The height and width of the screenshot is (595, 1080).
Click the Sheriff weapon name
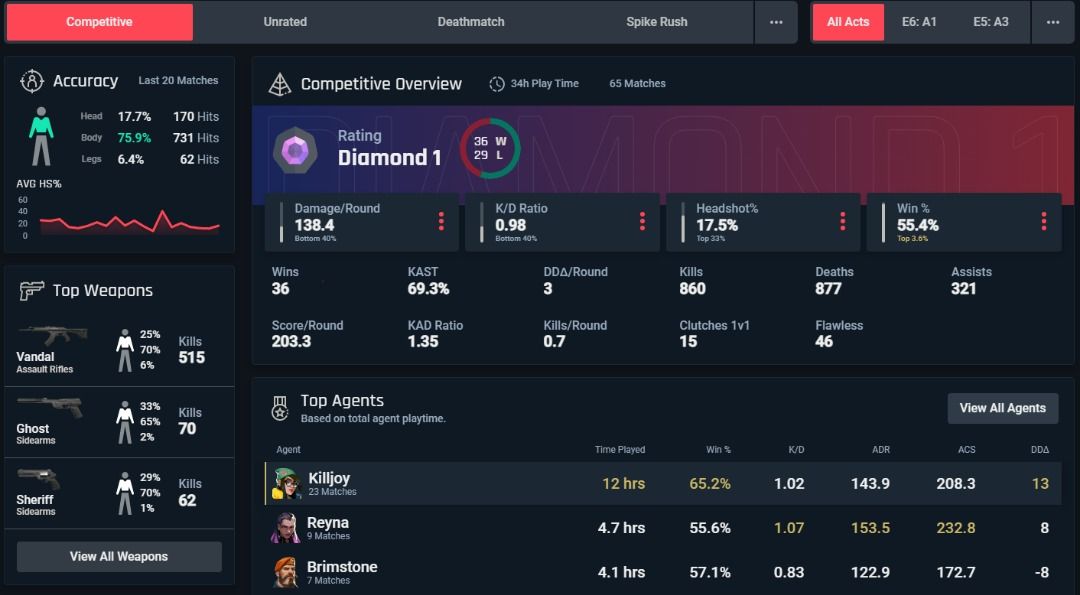(35, 499)
